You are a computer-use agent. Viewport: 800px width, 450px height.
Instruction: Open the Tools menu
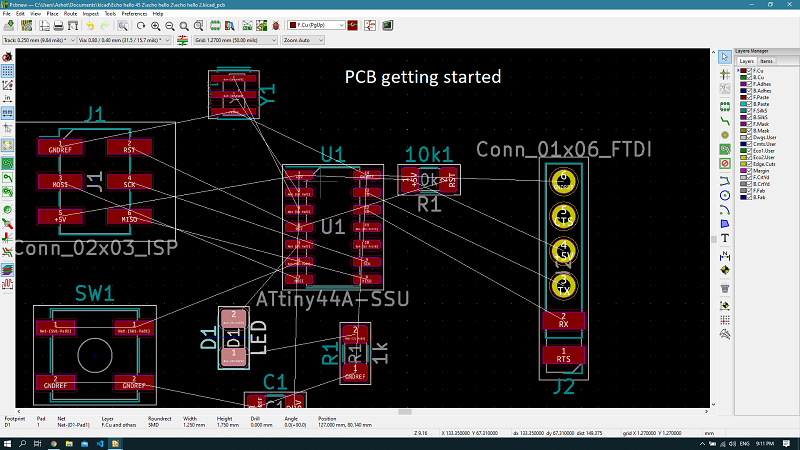(x=110, y=14)
